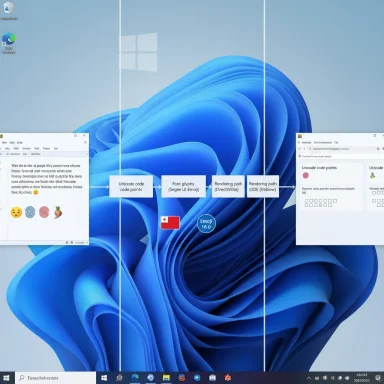Close the inner document tab in left window
The height and width of the screenshot is (384, 384).
click(x=85, y=142)
